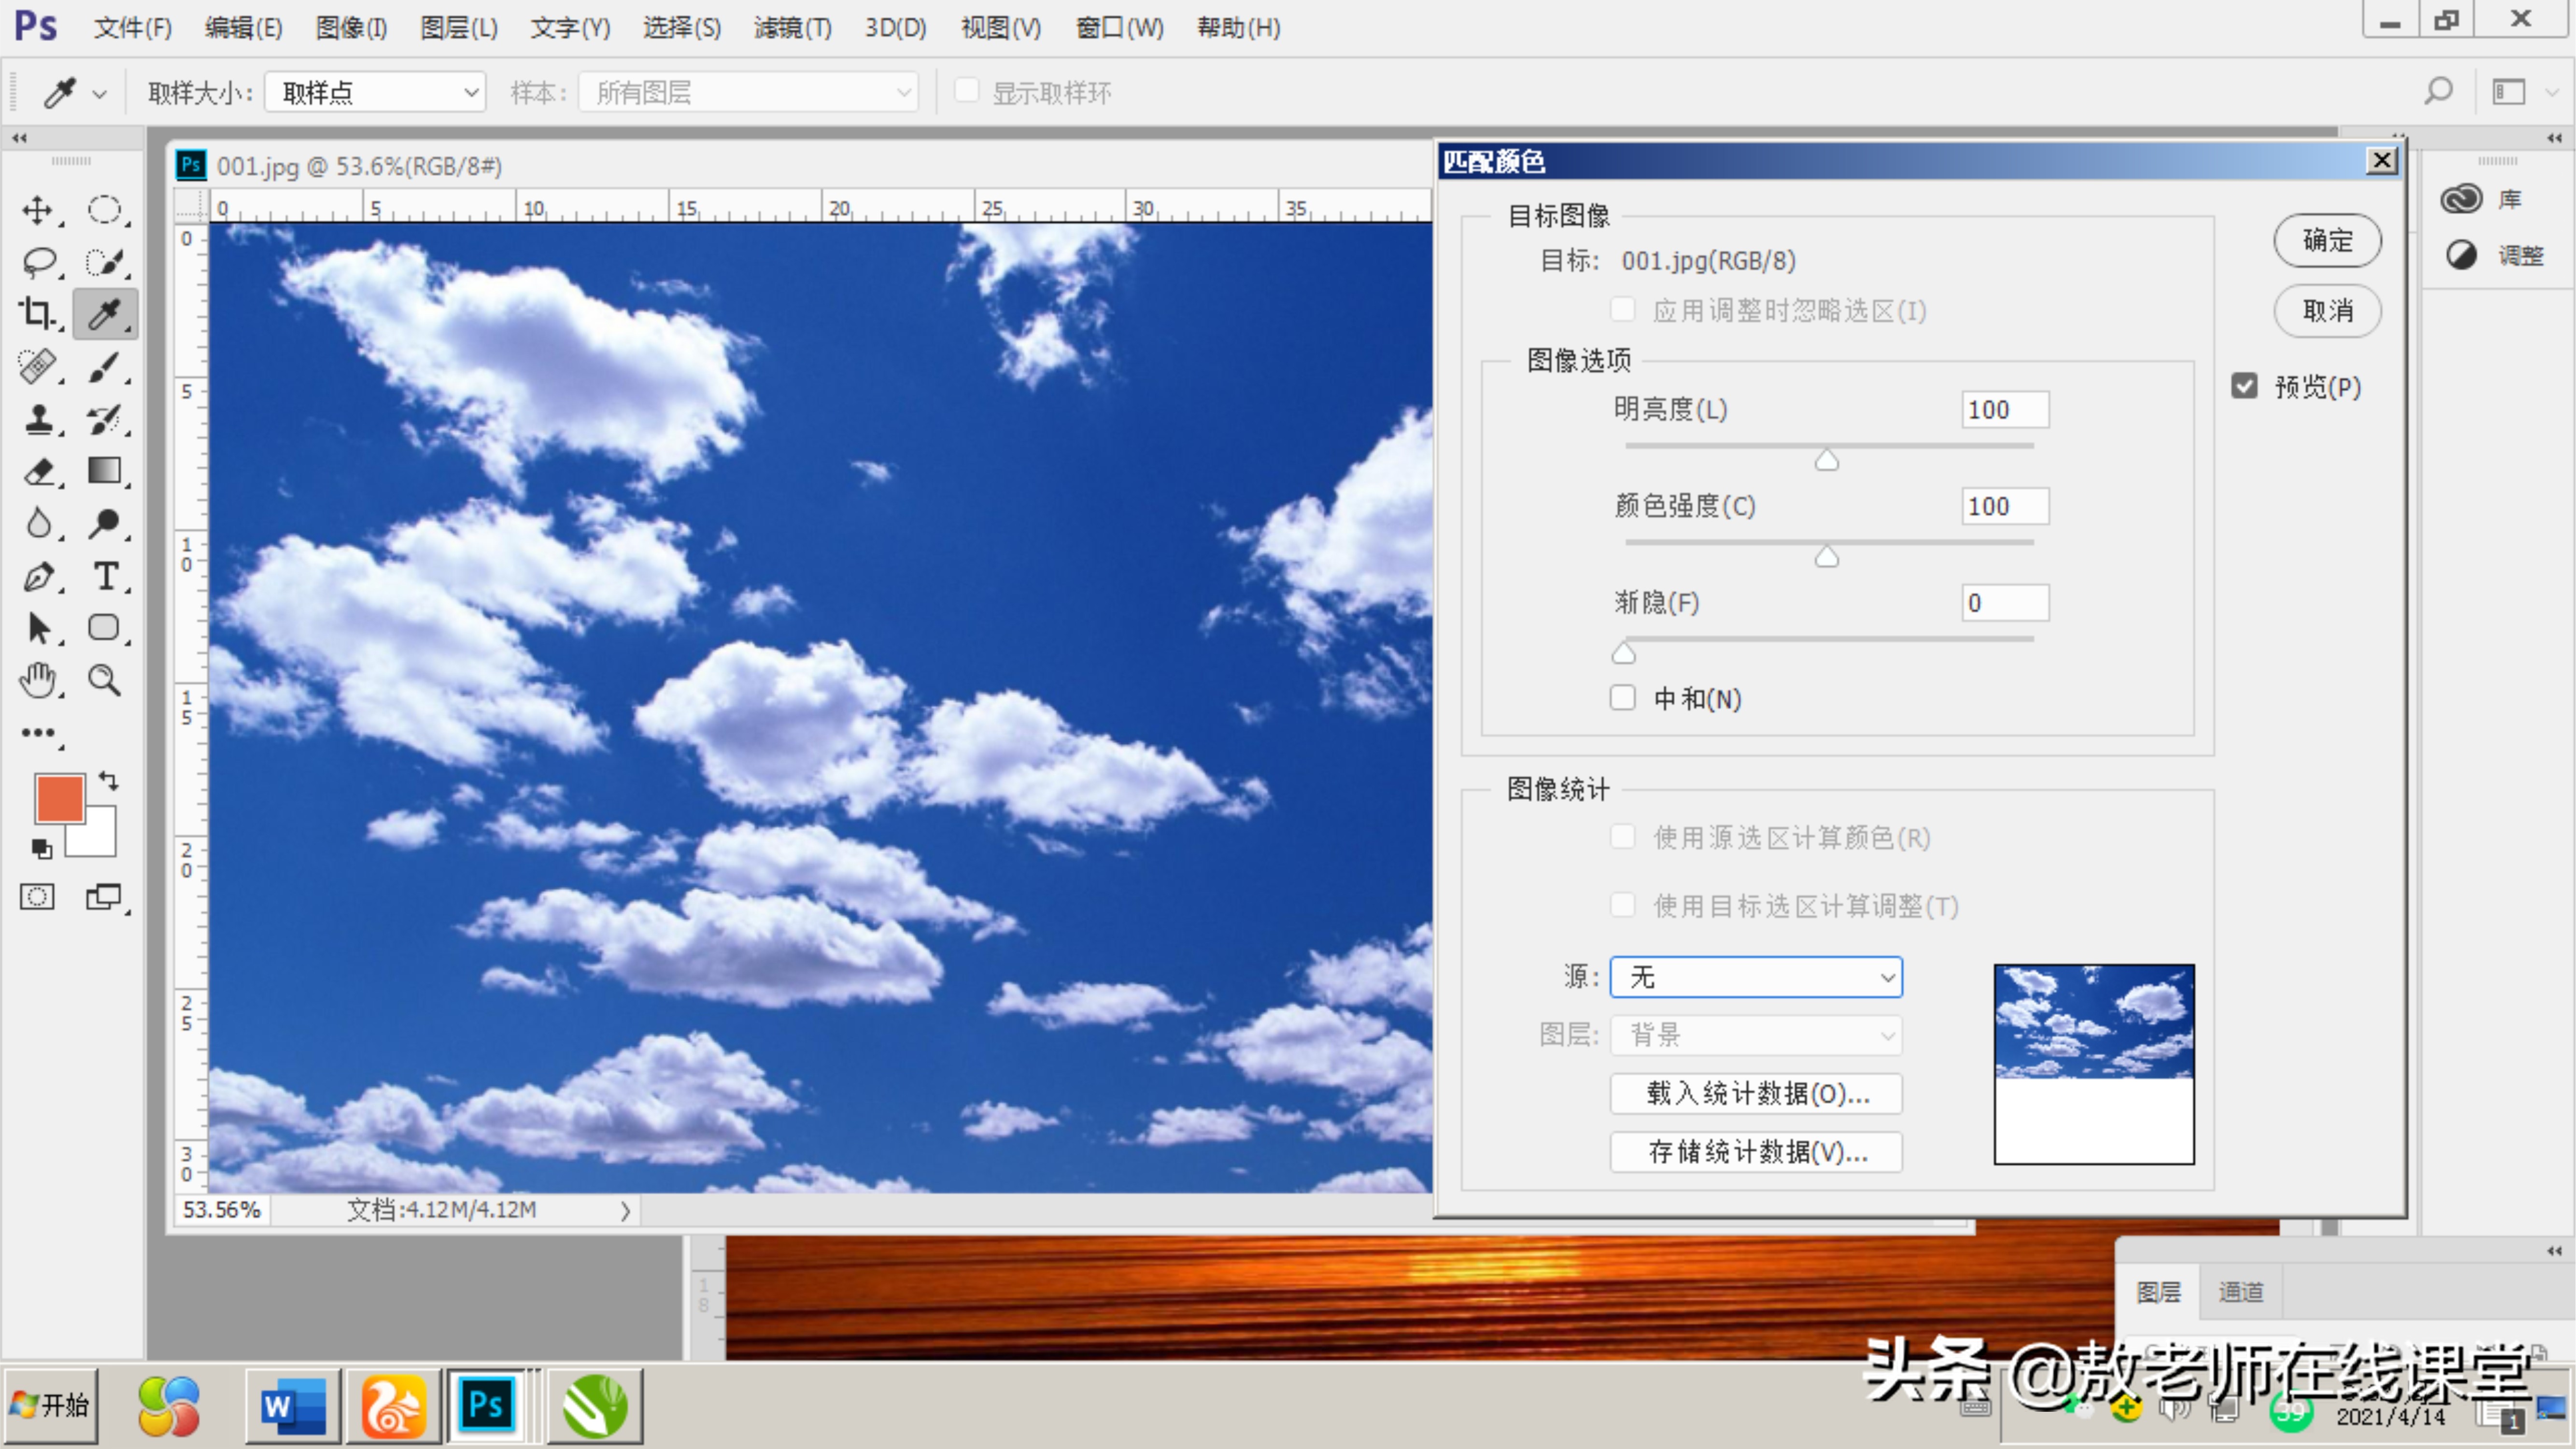This screenshot has height=1449, width=2576.
Task: Toggle use source selection to calculate colors
Action: click(1623, 837)
